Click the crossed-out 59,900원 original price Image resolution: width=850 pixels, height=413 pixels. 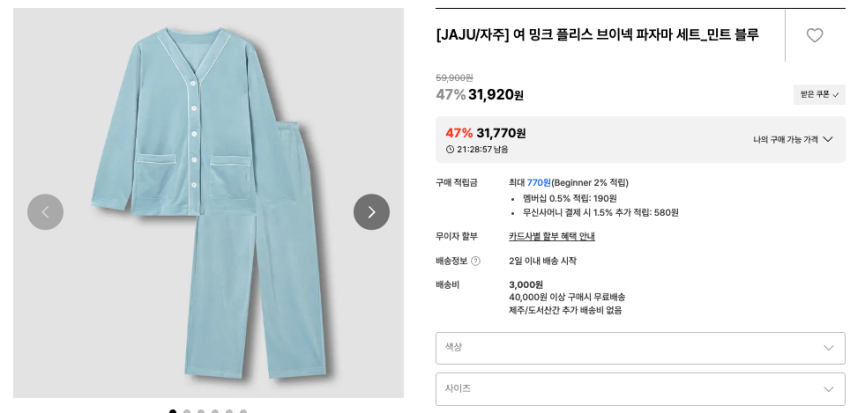pyautogui.click(x=454, y=77)
